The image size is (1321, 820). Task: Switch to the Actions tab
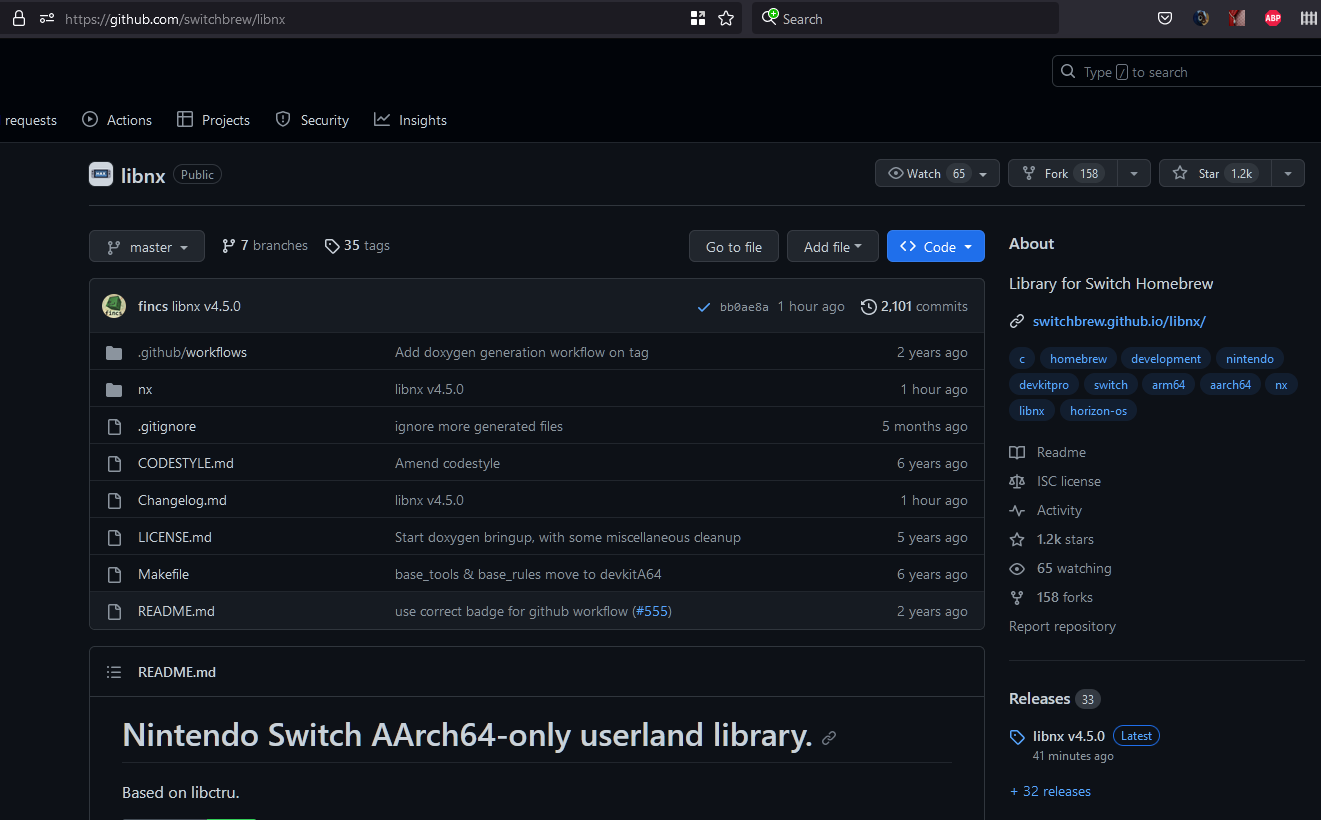pyautogui.click(x=117, y=120)
